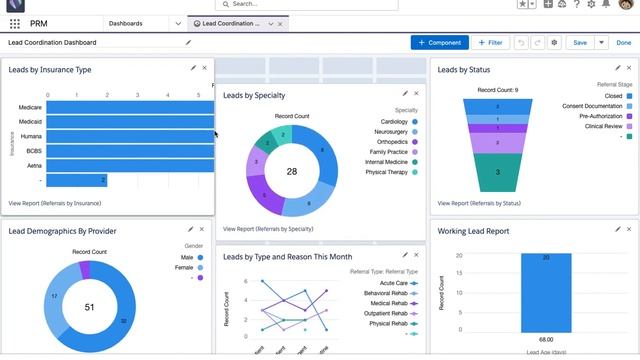This screenshot has width=640, height=360.
Task: Click the Internal Medicine legend label
Action: click(386, 162)
